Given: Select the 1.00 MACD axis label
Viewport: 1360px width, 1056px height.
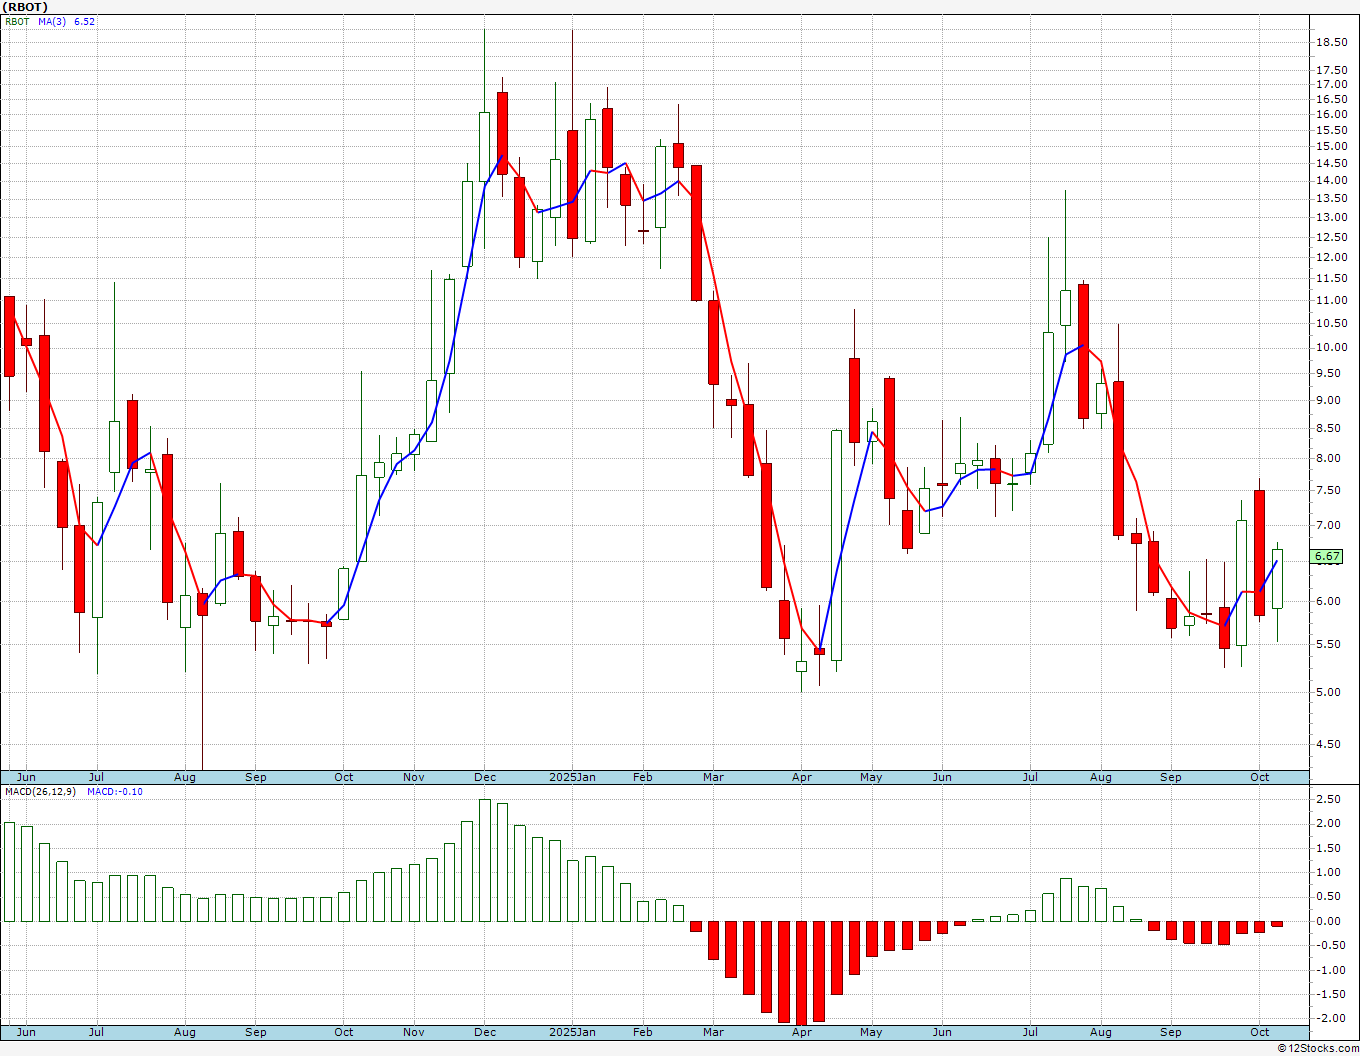Looking at the screenshot, I should (x=1330, y=872).
